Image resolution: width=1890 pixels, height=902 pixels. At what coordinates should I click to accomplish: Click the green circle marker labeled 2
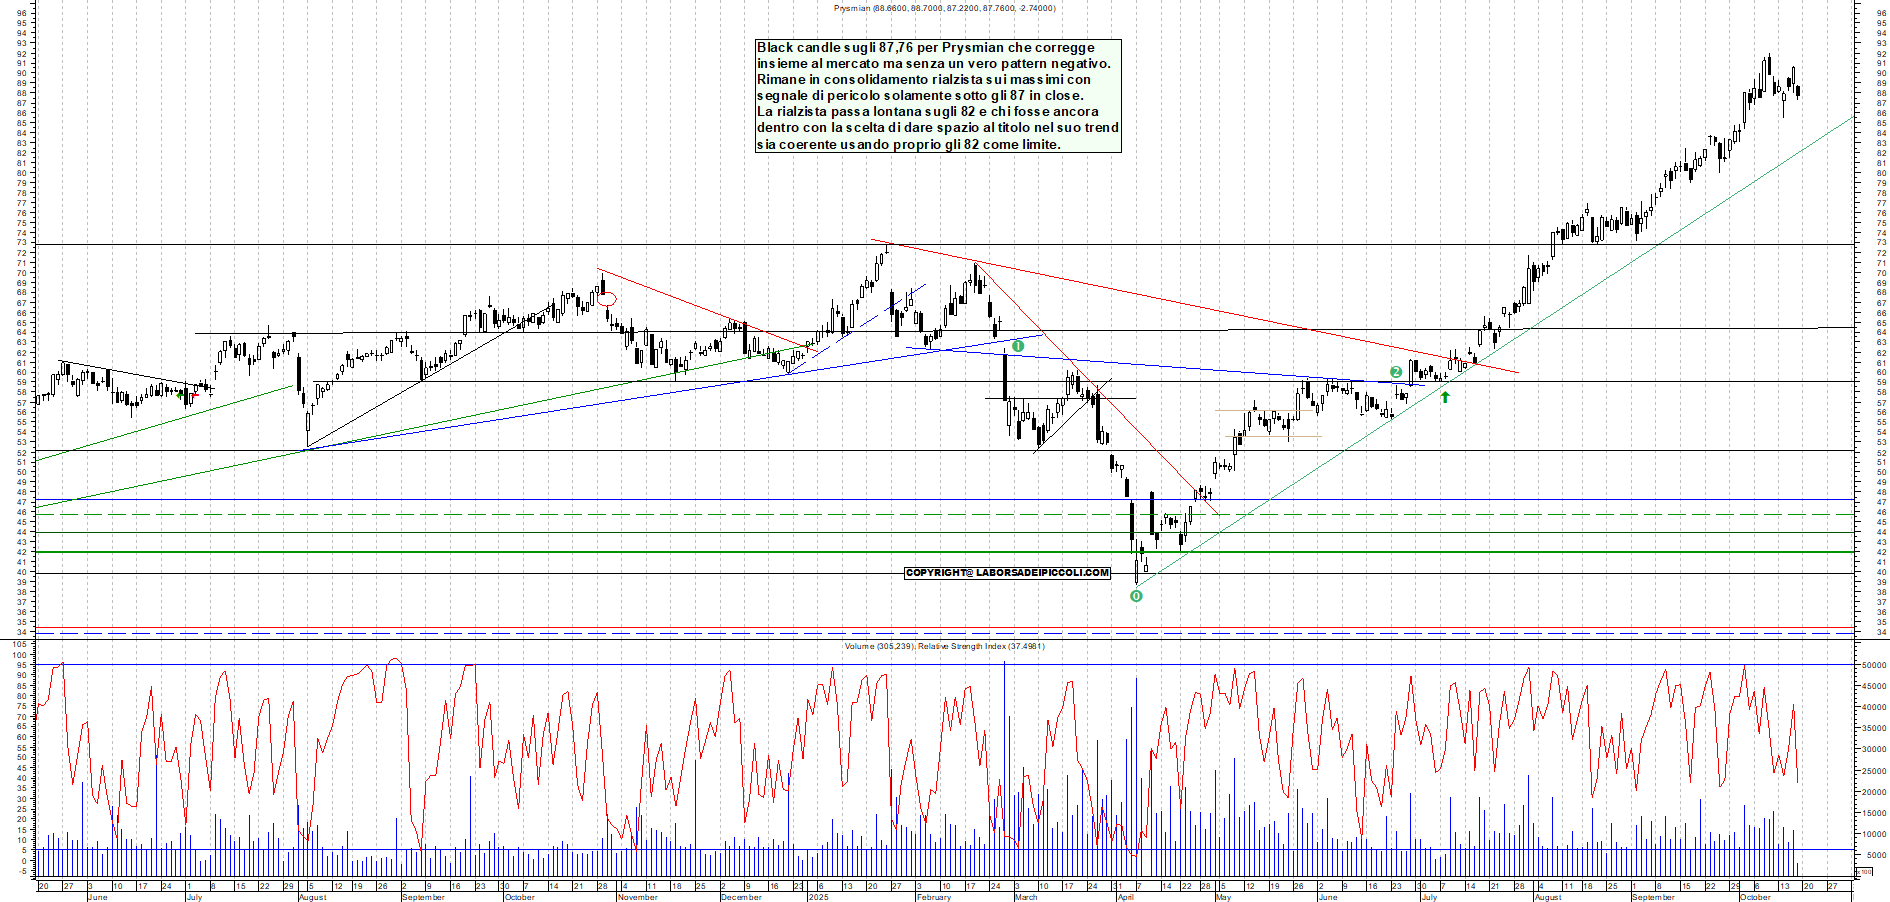coord(1396,372)
